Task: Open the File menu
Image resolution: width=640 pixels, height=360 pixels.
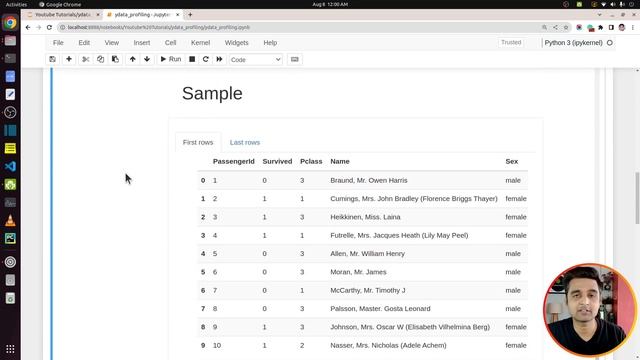Action: click(58, 43)
